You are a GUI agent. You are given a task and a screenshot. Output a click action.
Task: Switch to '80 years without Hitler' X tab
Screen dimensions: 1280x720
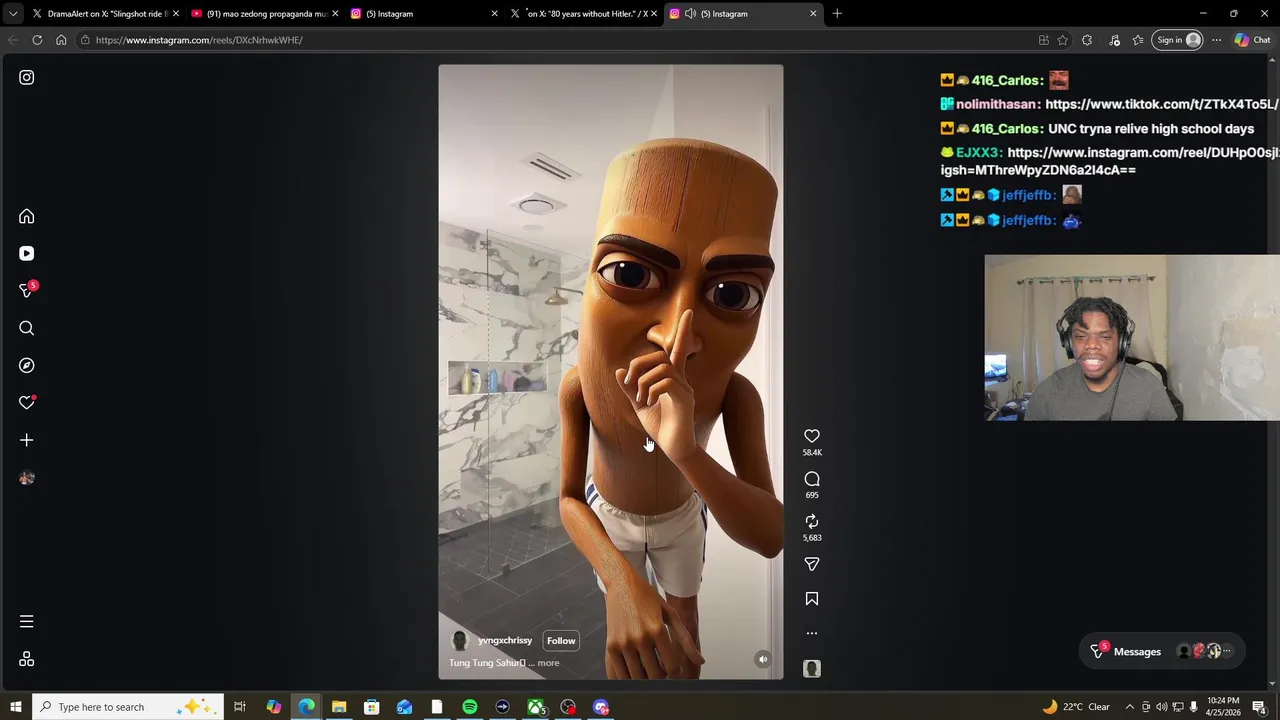click(584, 14)
